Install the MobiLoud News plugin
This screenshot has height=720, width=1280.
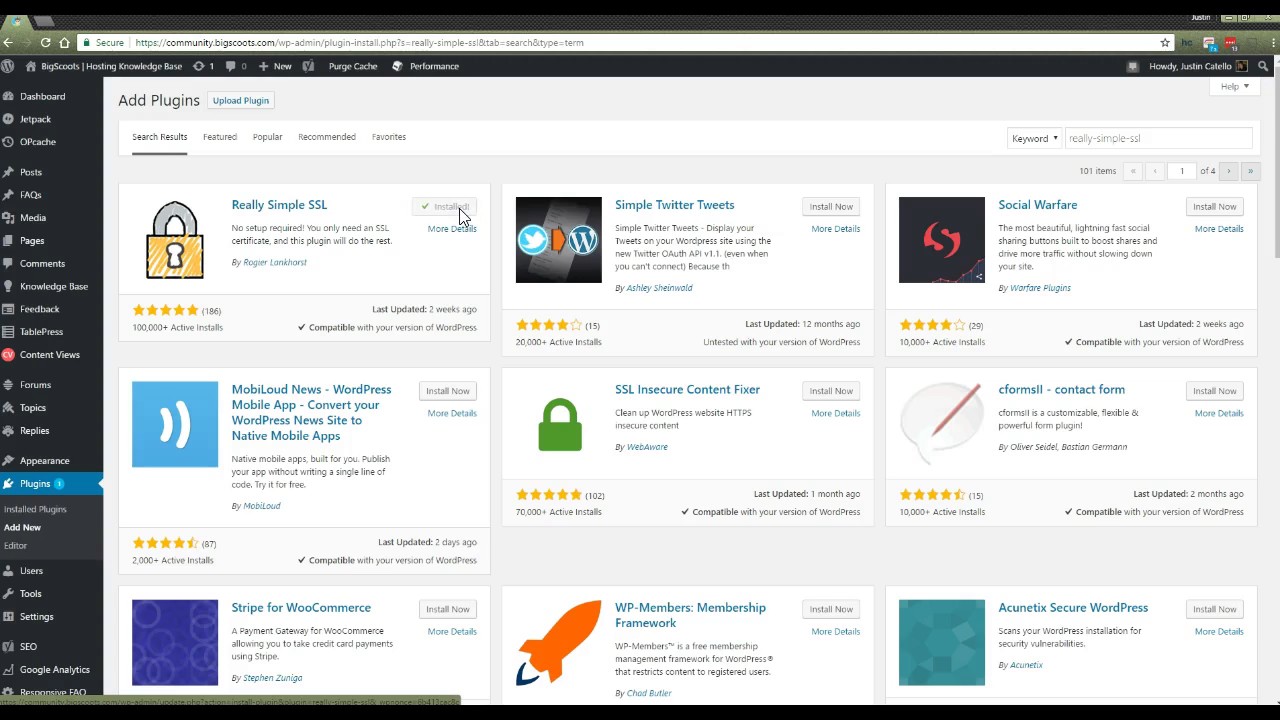(x=447, y=391)
